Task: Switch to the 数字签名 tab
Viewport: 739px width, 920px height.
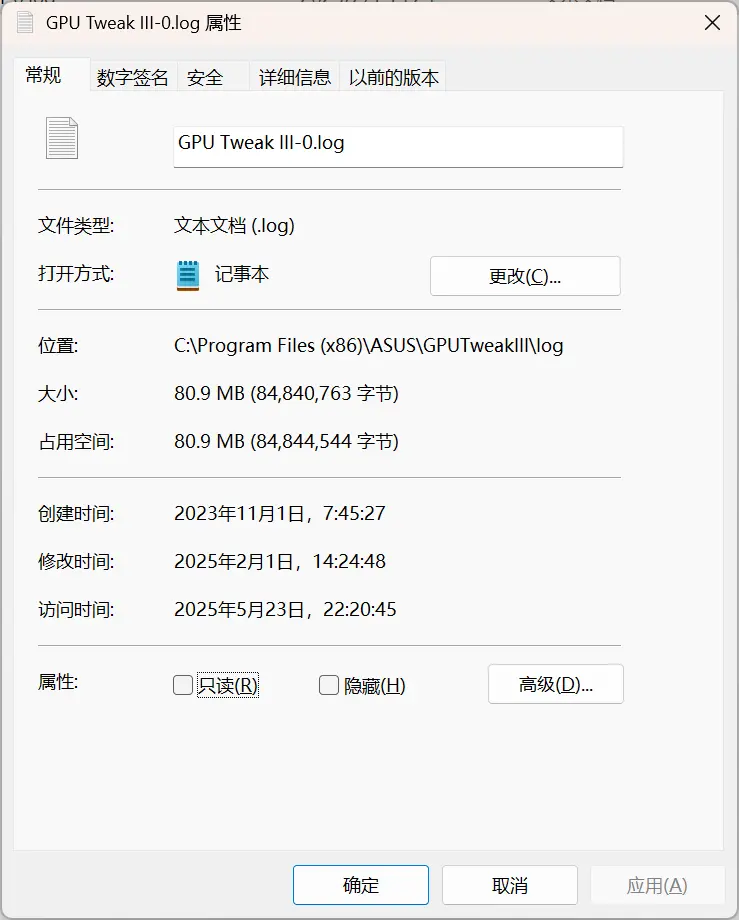Action: (x=133, y=77)
